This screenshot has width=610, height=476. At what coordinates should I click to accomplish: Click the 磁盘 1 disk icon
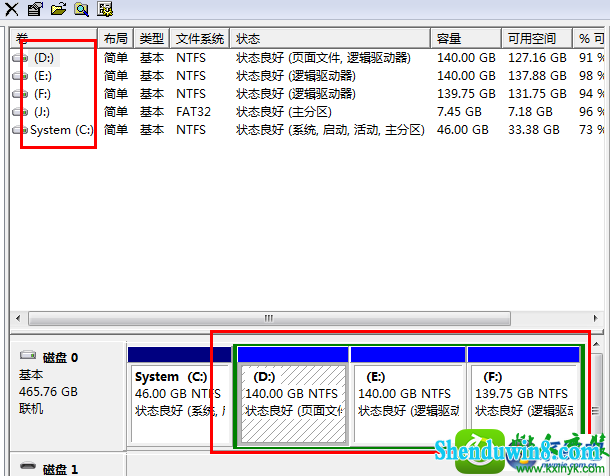click(x=28, y=466)
